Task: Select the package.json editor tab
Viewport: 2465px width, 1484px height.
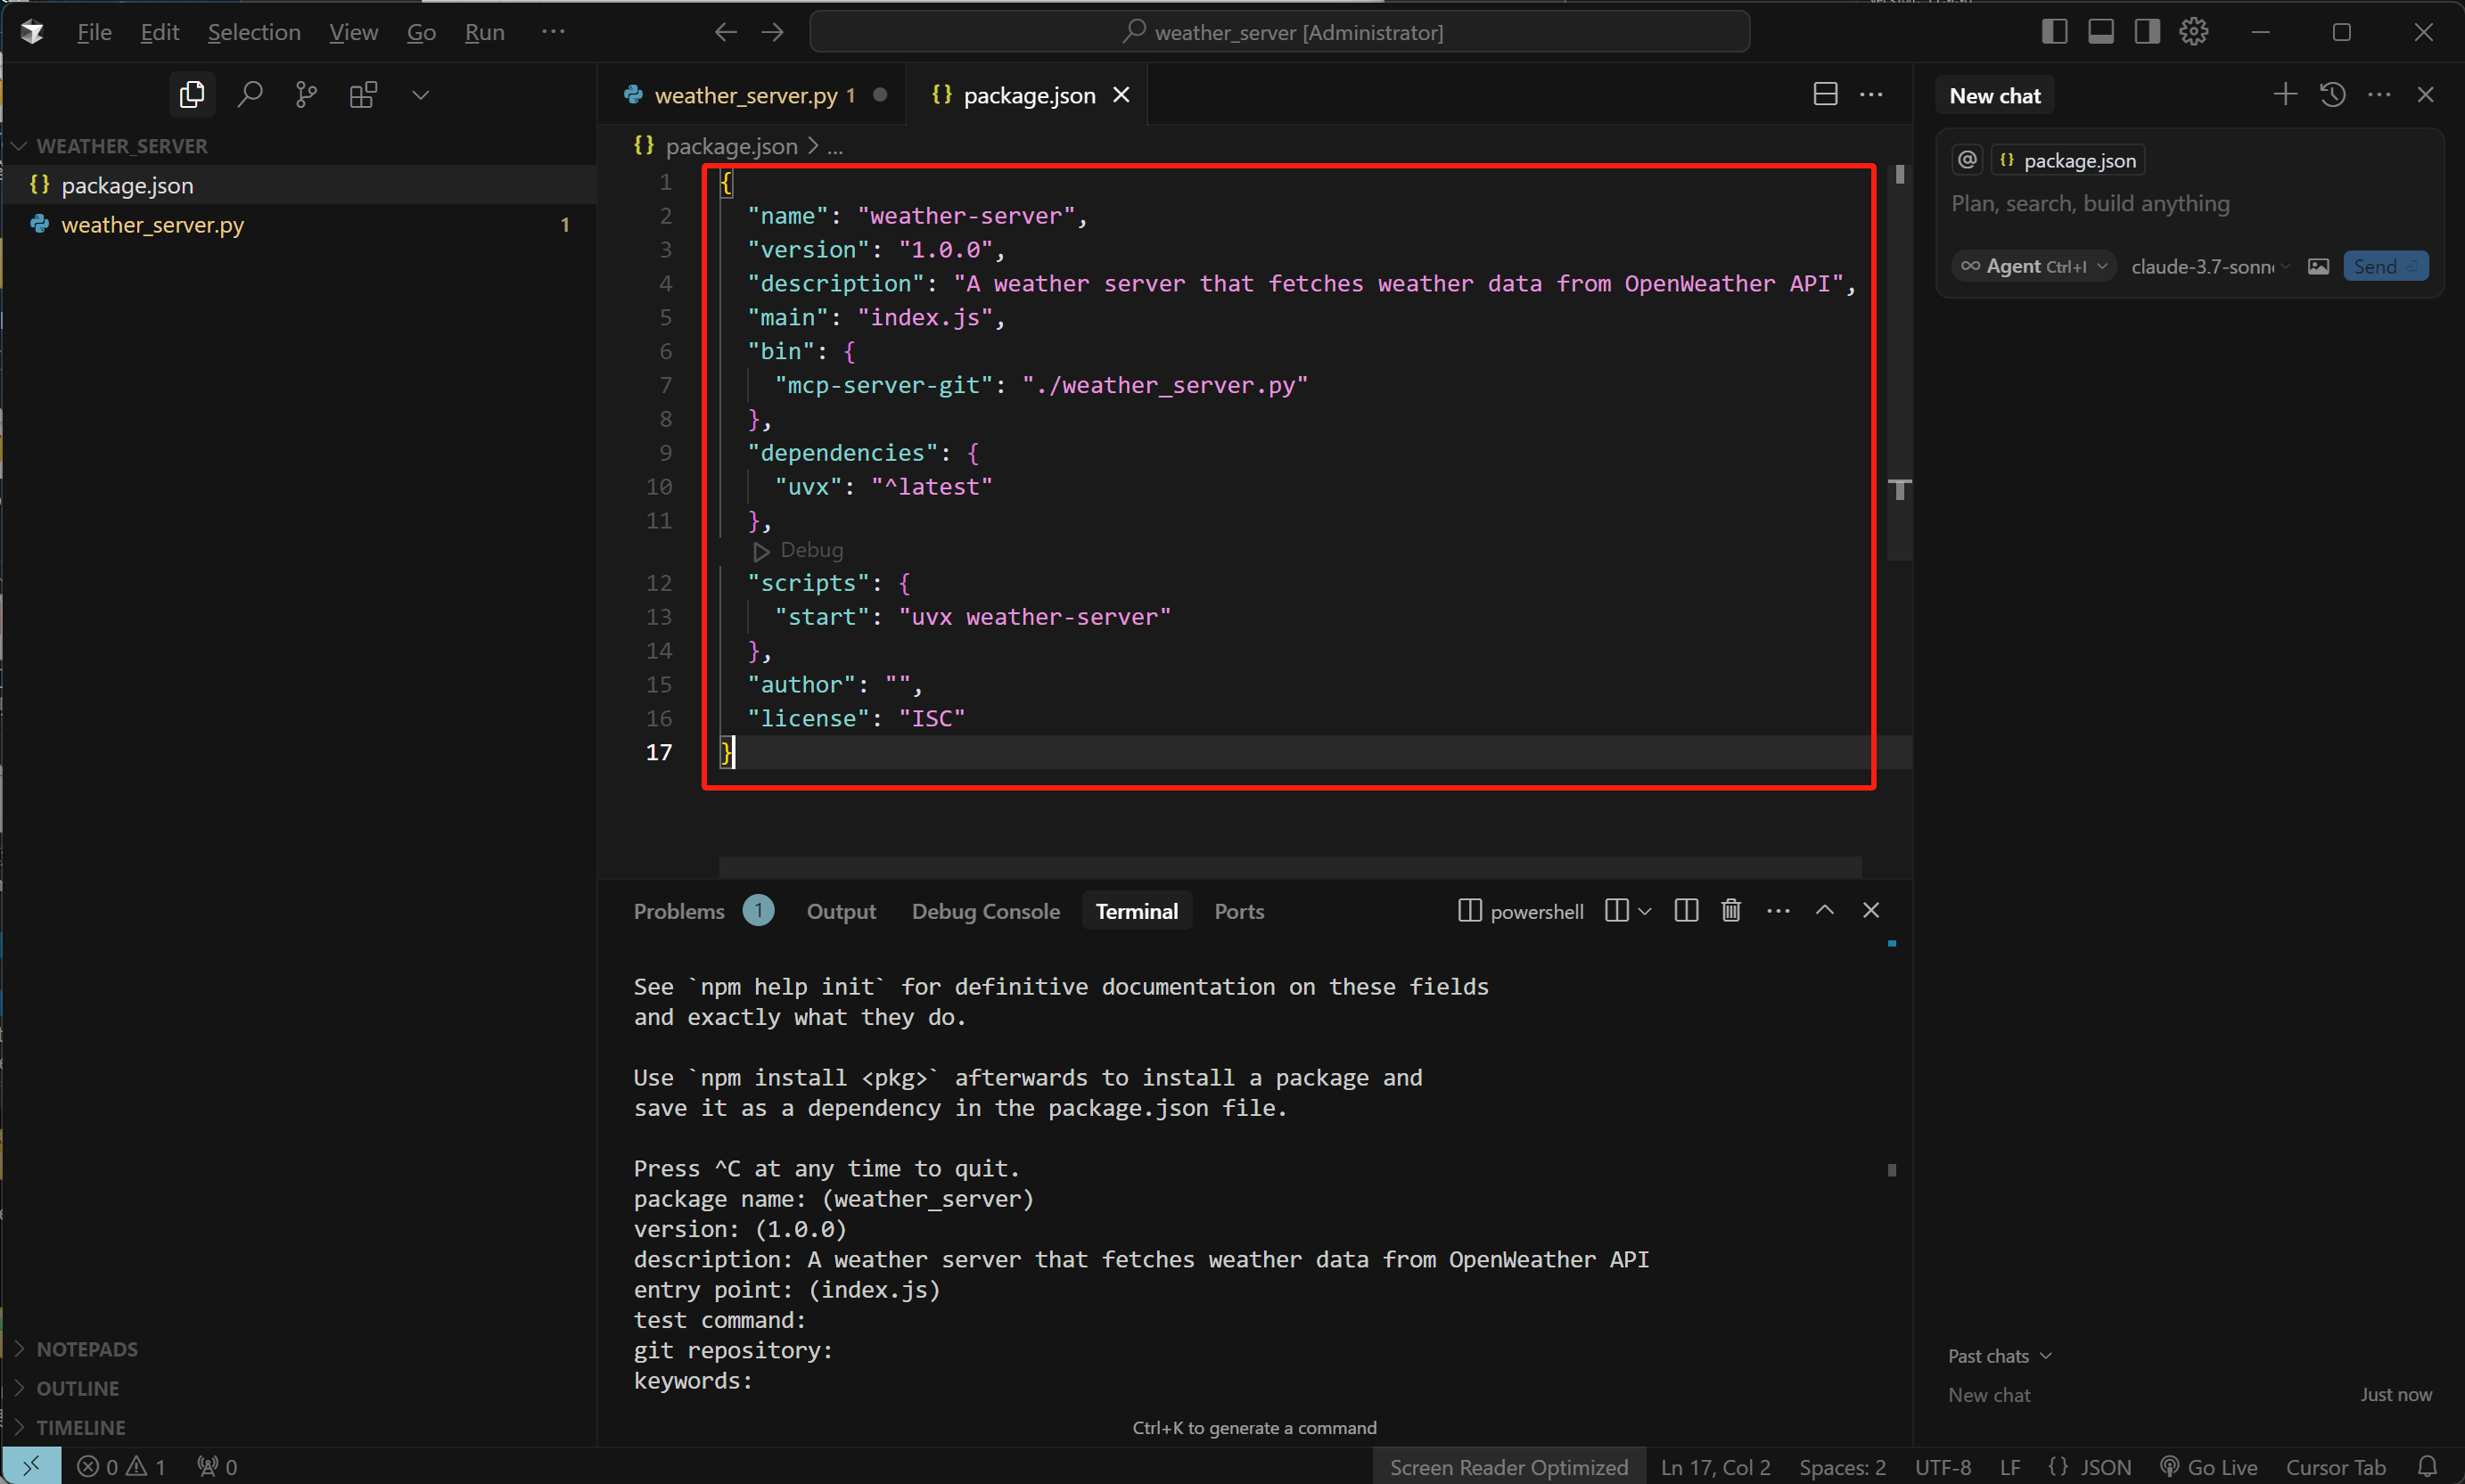Action: [1027, 95]
